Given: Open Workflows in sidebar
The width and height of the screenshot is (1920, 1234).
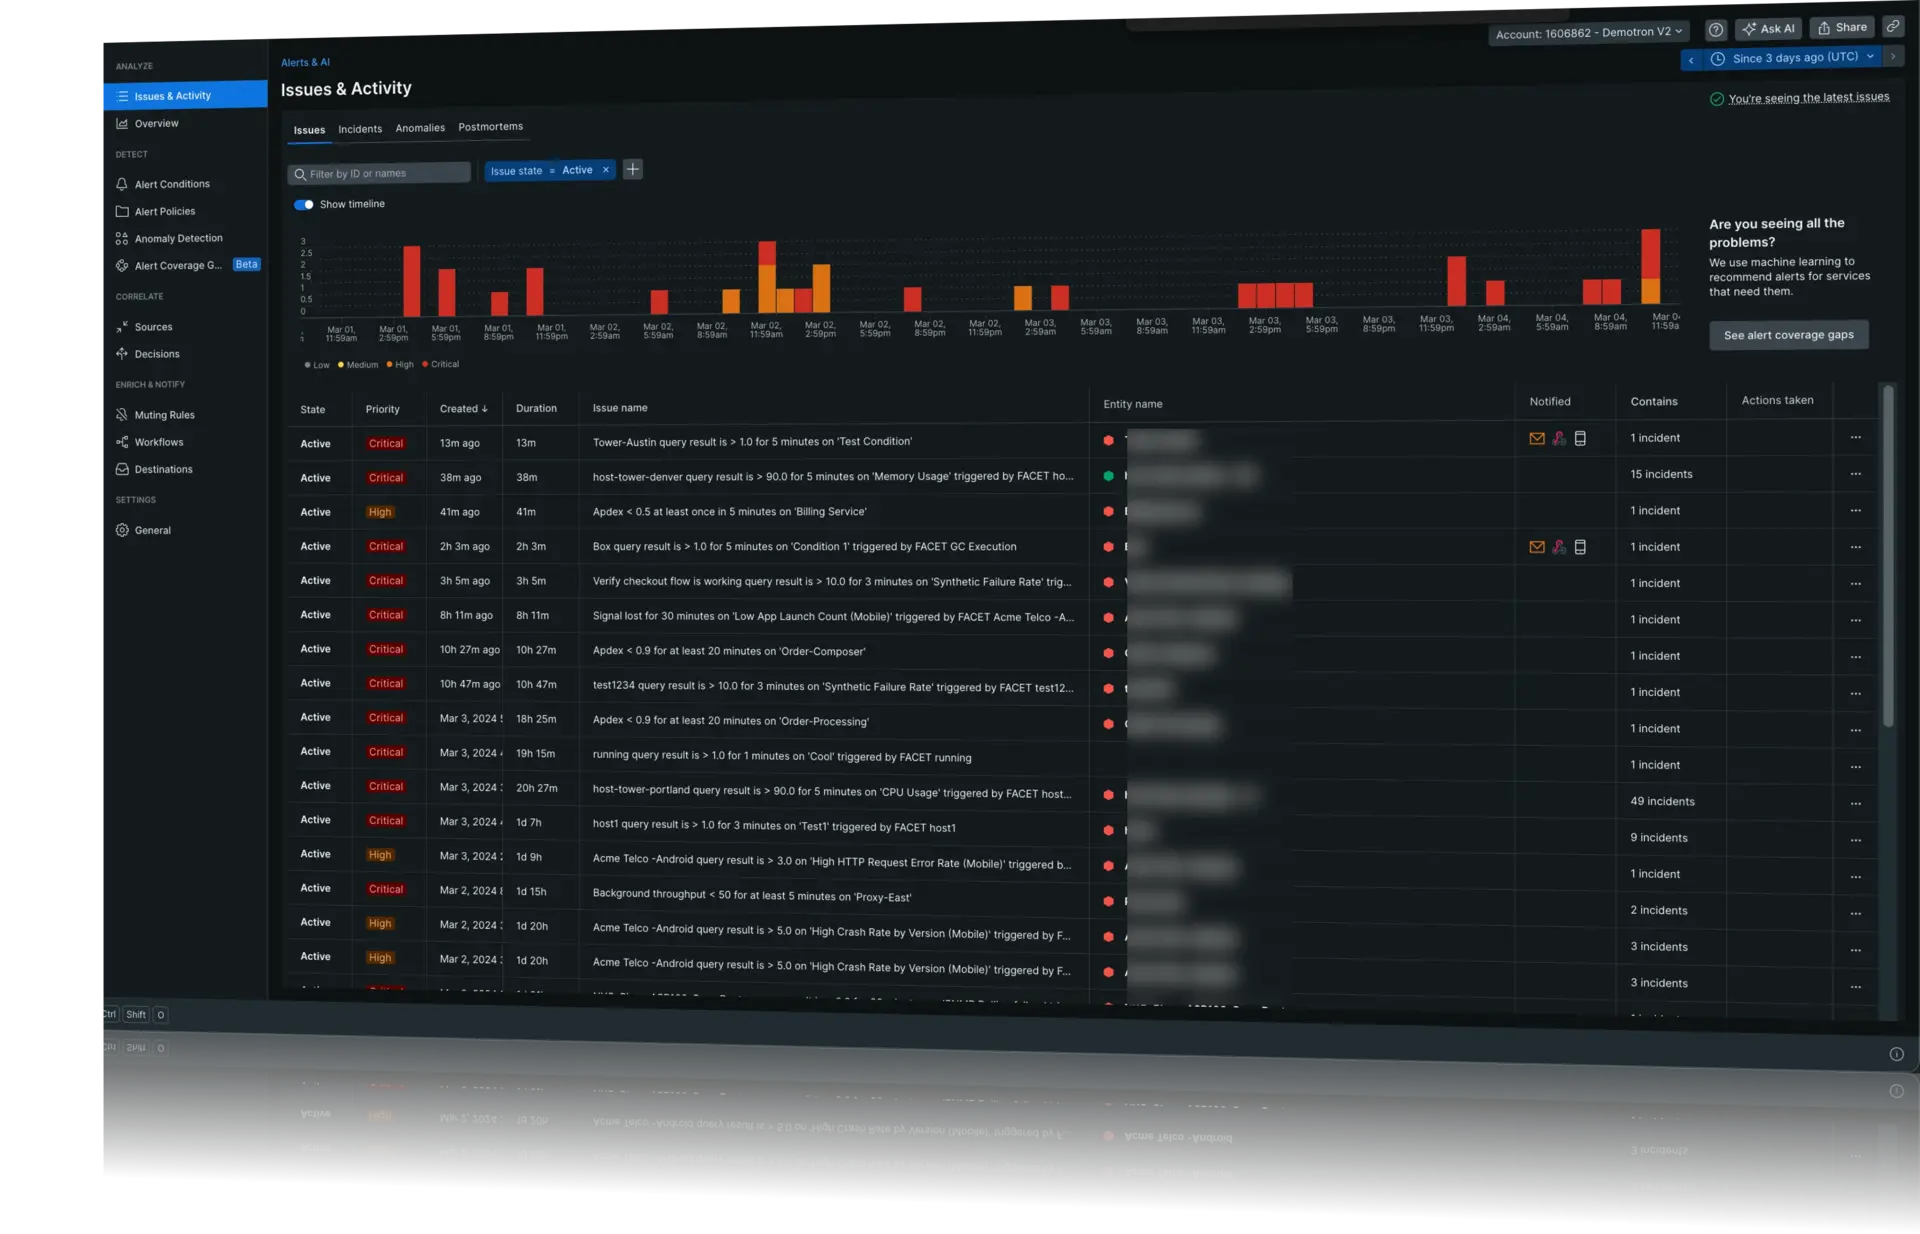Looking at the screenshot, I should [159, 442].
